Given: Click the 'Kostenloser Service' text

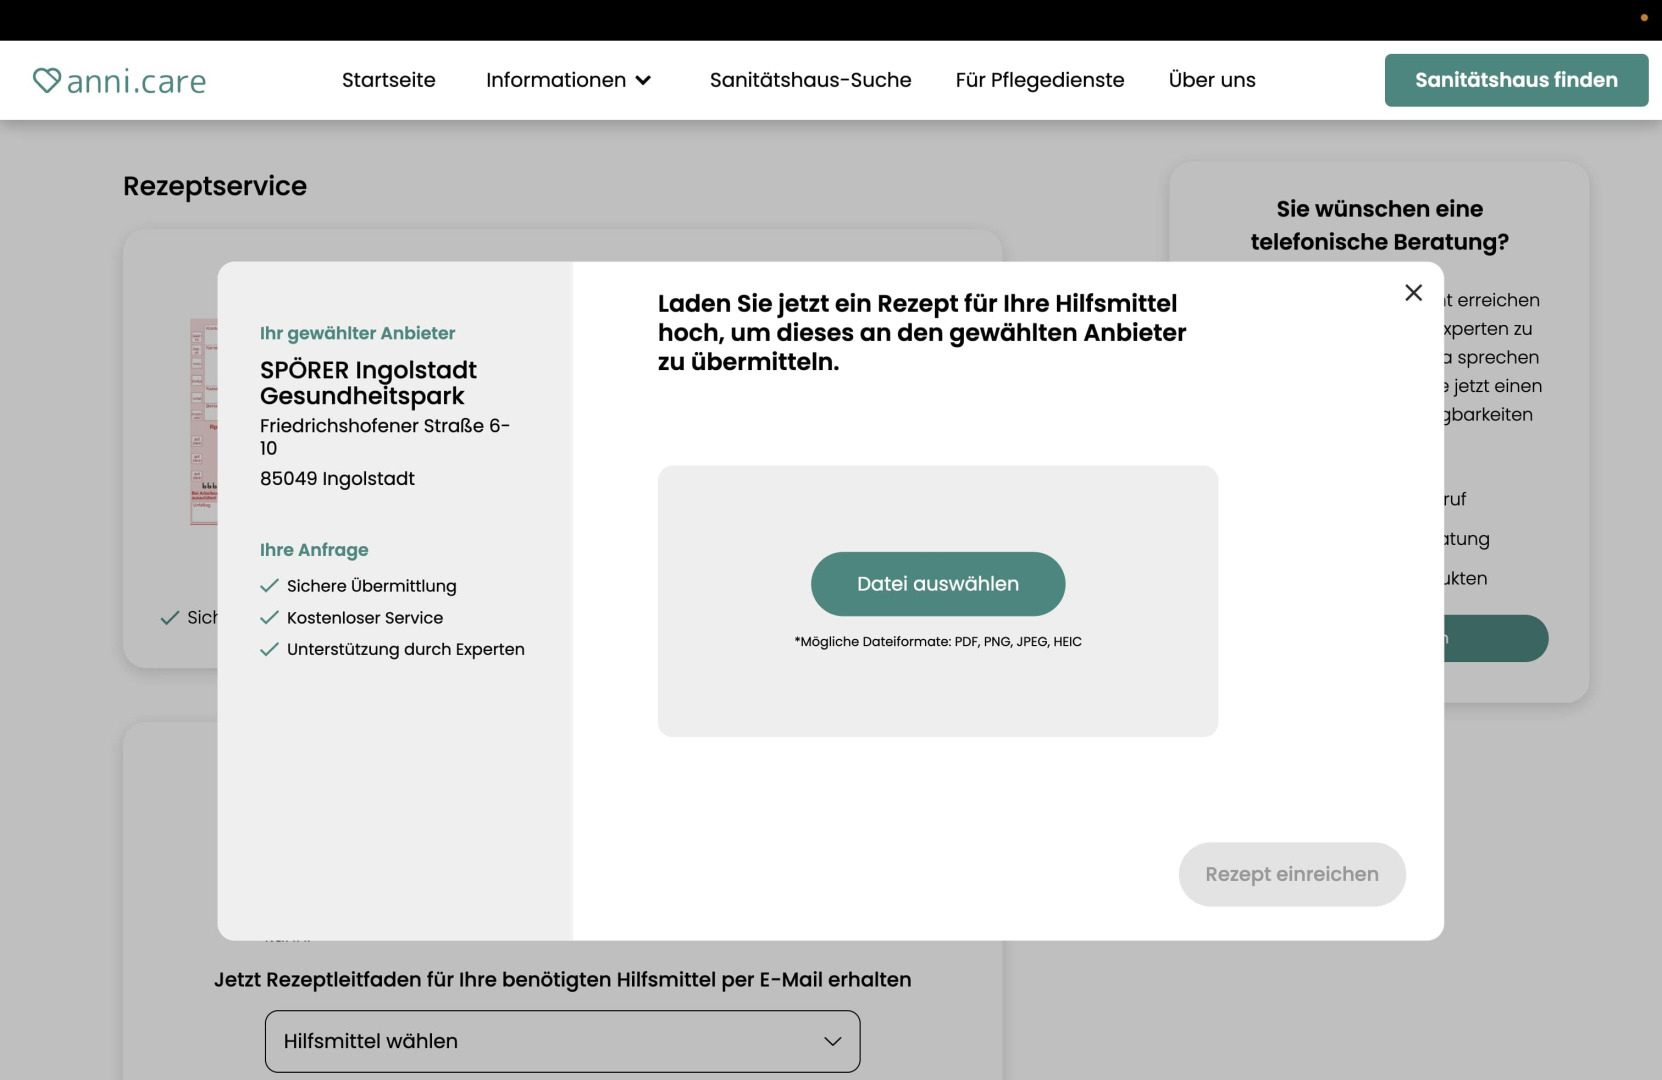Looking at the screenshot, I should pos(365,618).
